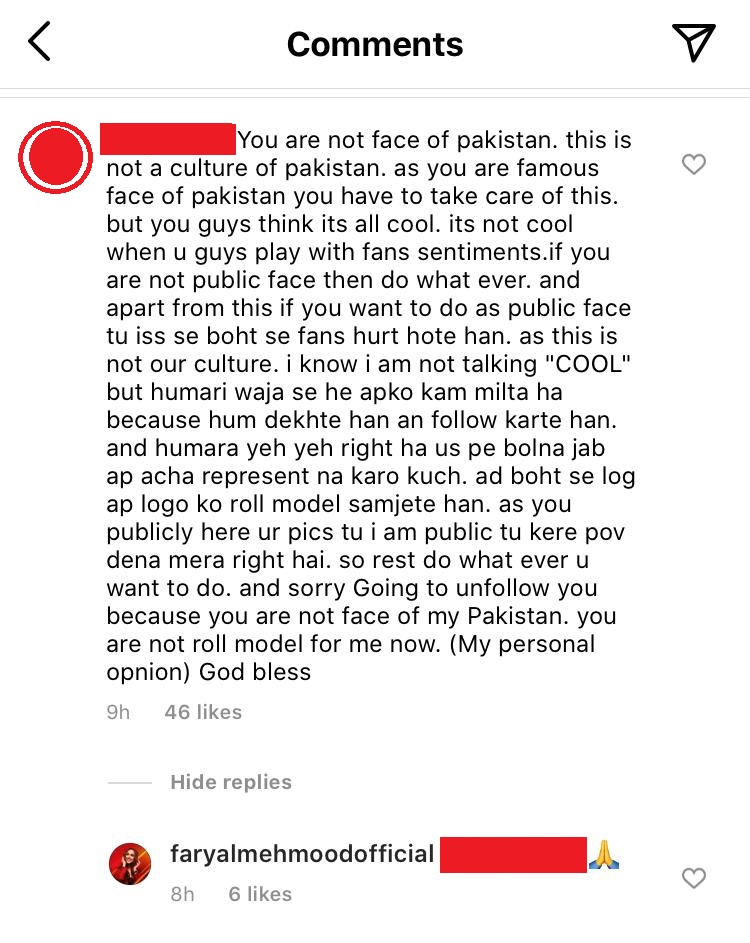The height and width of the screenshot is (943, 750).
Task: Tap the Comments header title
Action: [x=375, y=44]
